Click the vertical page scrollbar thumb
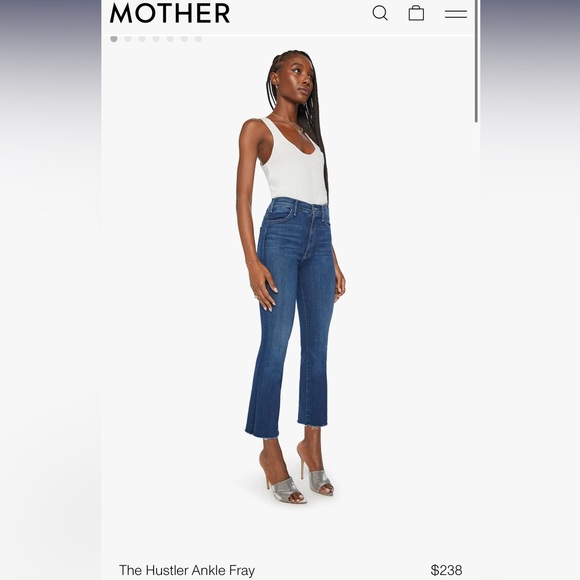Screen dimensions: 580x580 click(x=476, y=61)
